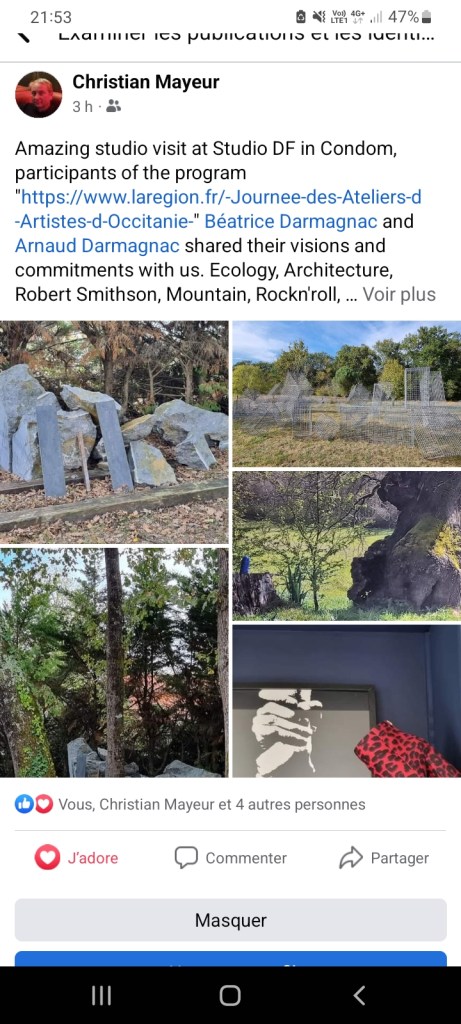Open Christian Mayeur author name
This screenshot has height=1024, width=461.
(x=146, y=82)
